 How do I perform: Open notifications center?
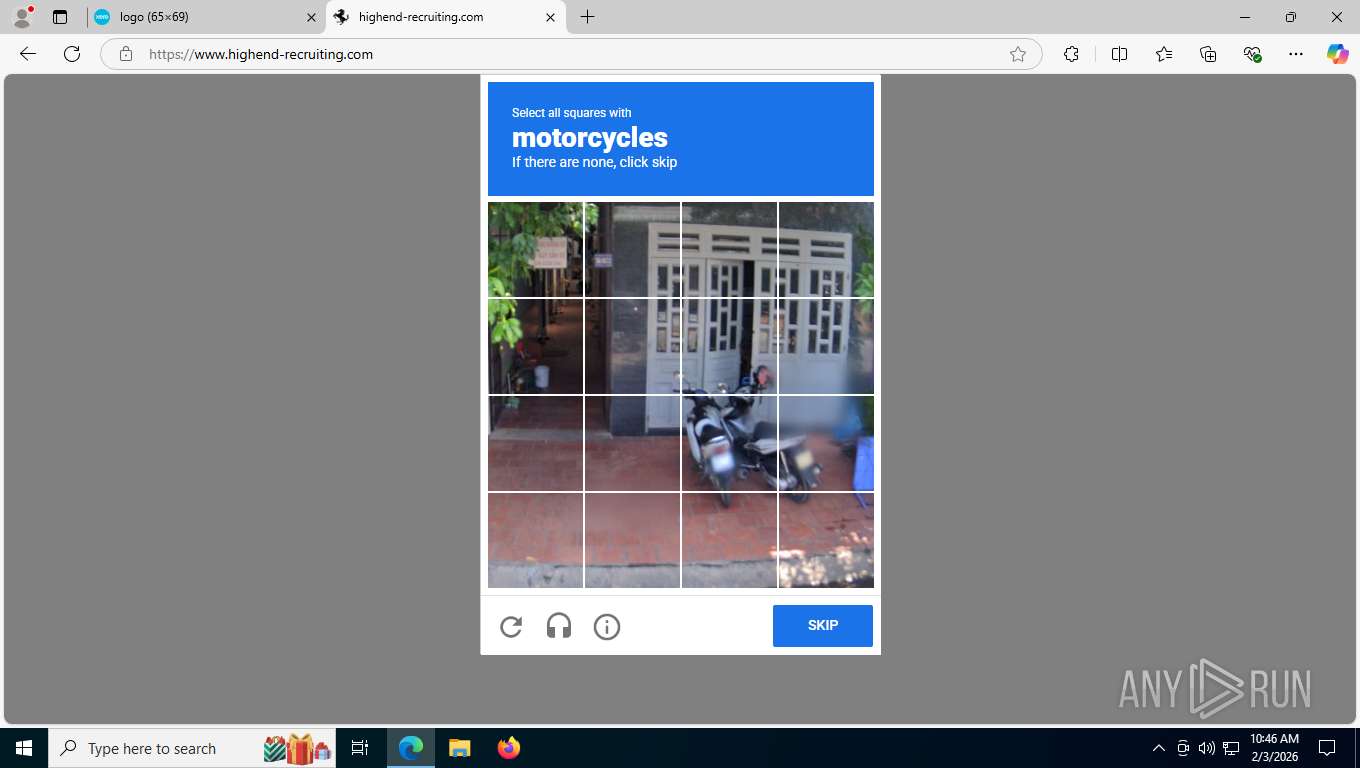click(1327, 748)
